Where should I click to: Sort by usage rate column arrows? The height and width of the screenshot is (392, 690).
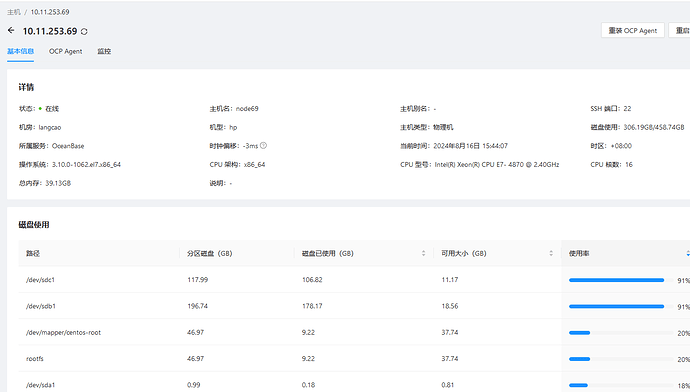pyautogui.click(x=687, y=253)
